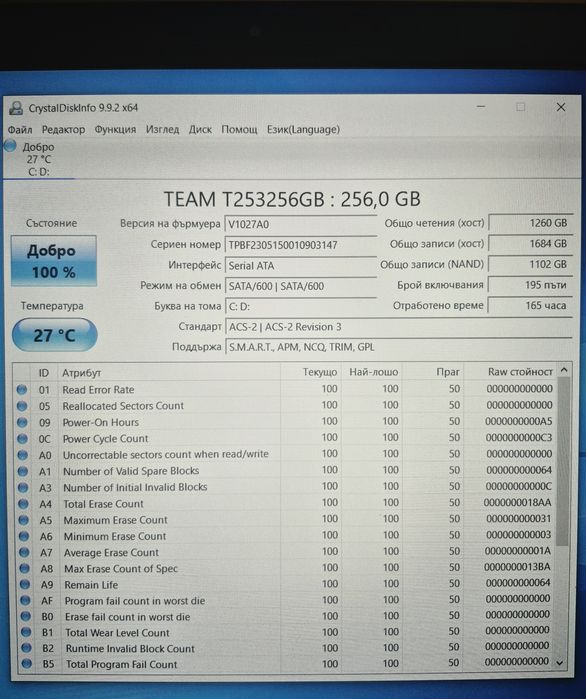Select the disk status circle for drive C: D:

(x=10, y=146)
